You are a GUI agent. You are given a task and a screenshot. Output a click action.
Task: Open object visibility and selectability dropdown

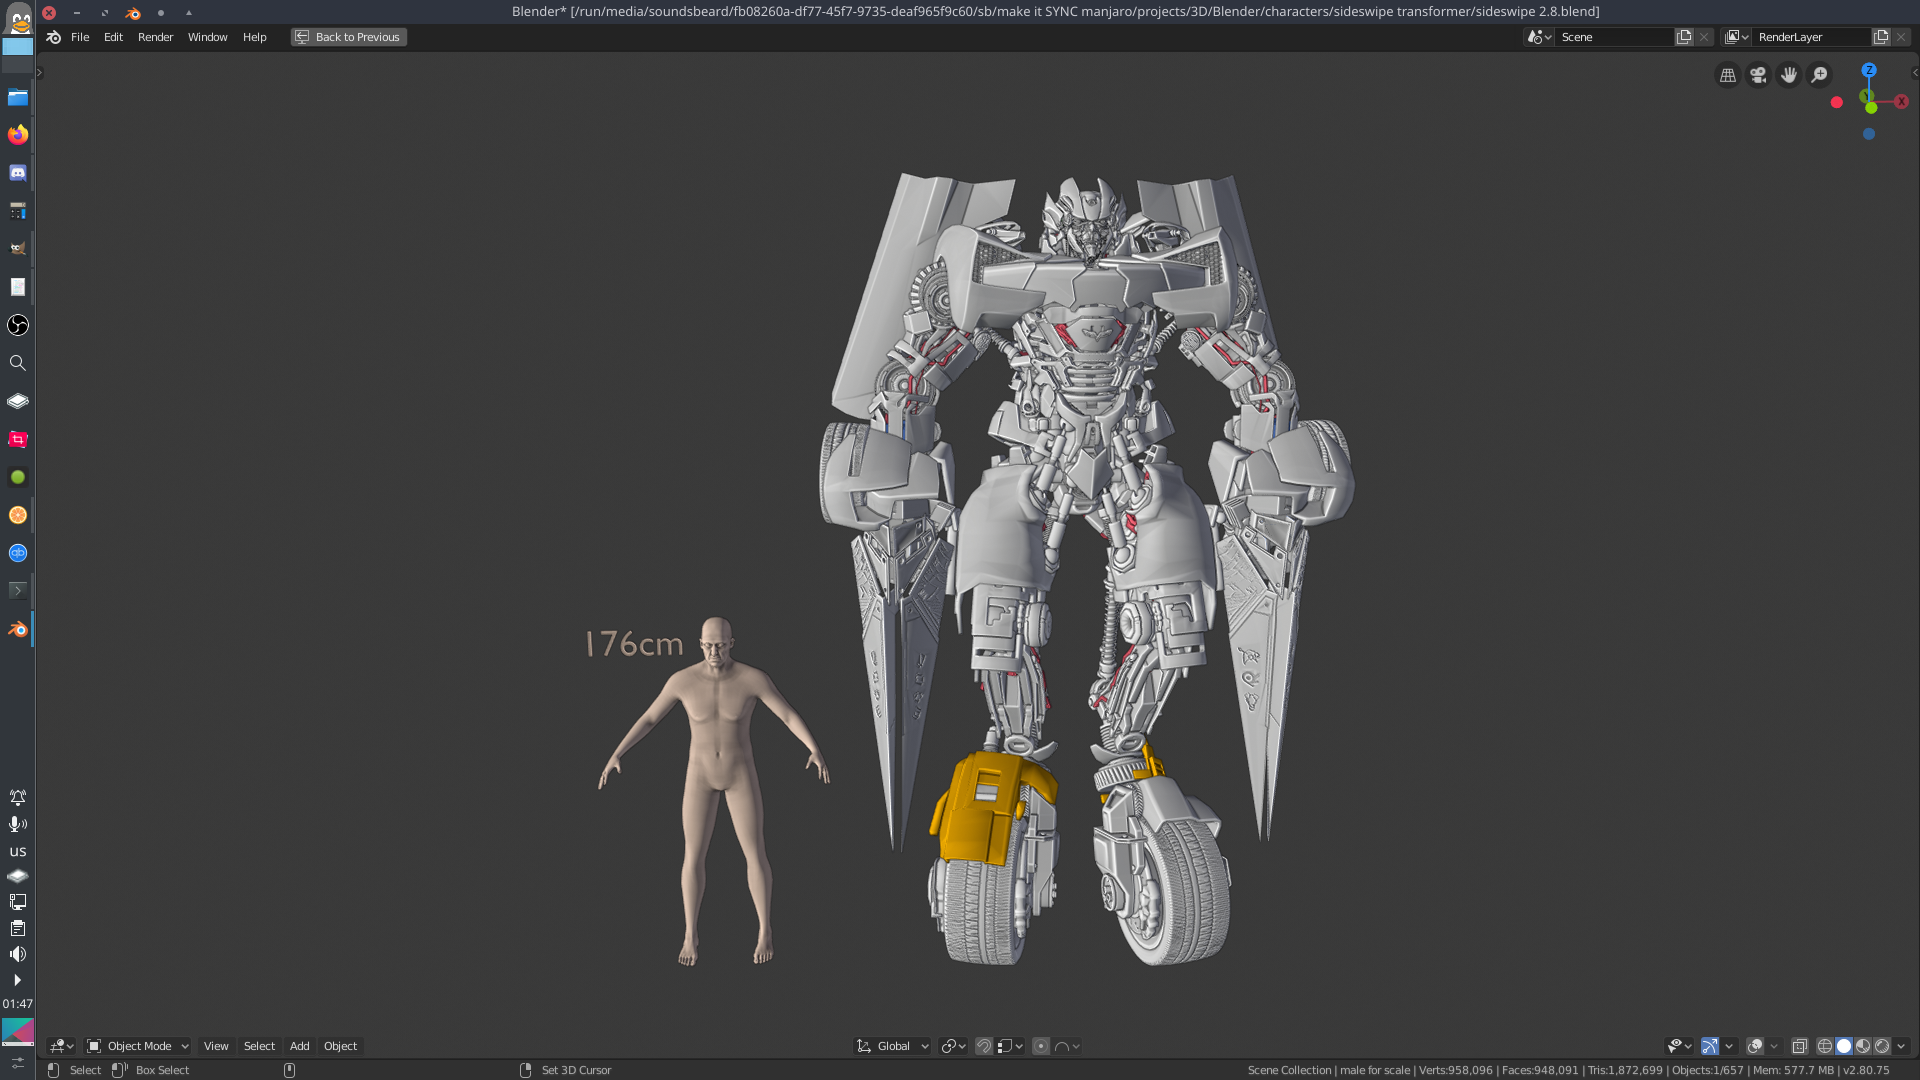click(x=1679, y=1046)
